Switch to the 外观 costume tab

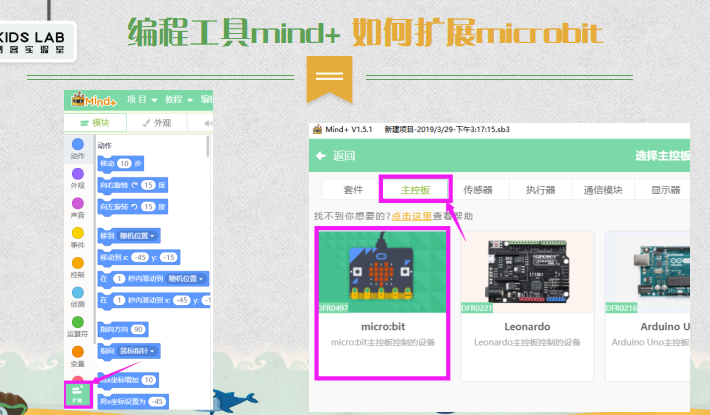157,123
